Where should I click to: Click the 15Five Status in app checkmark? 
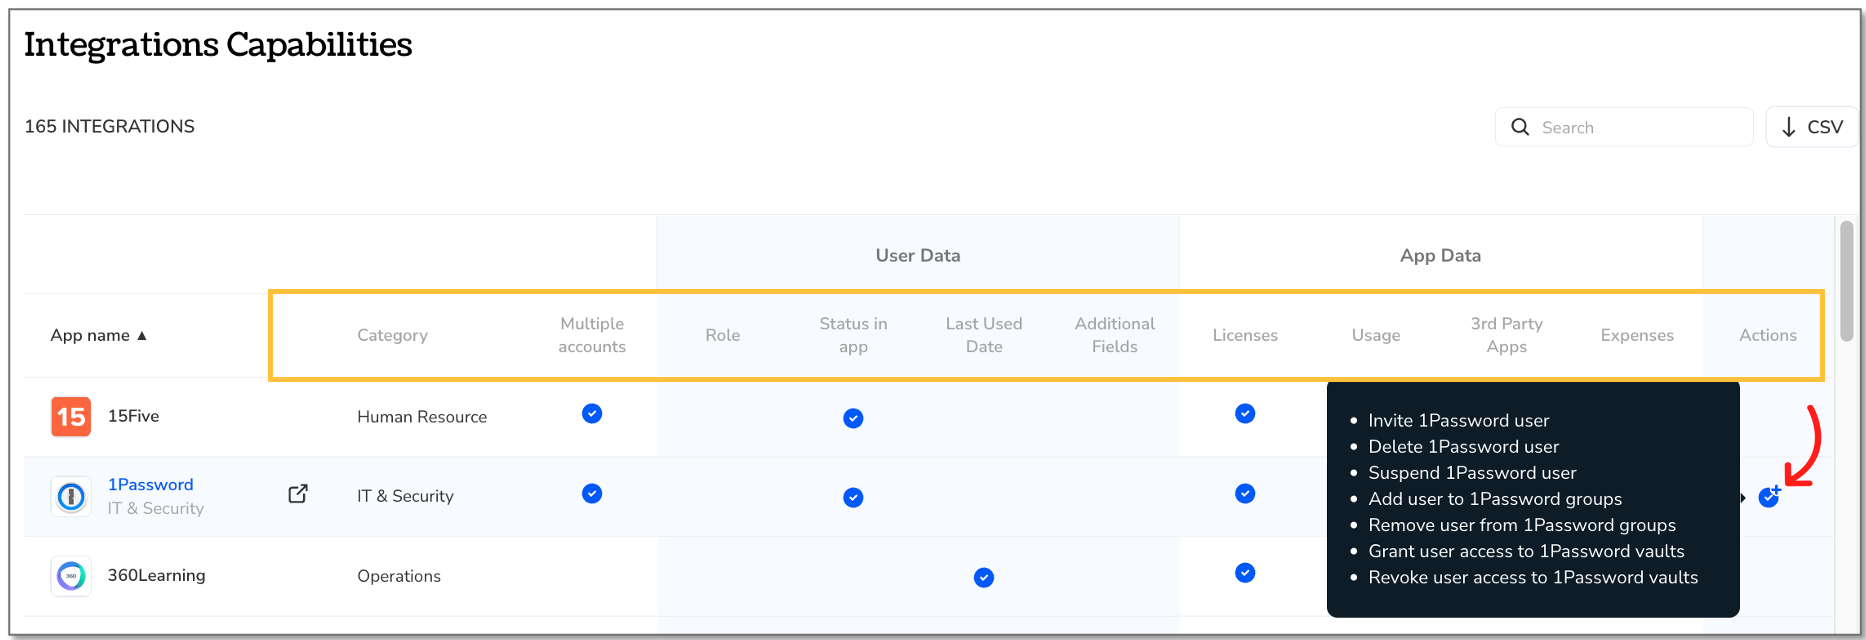pos(853,418)
